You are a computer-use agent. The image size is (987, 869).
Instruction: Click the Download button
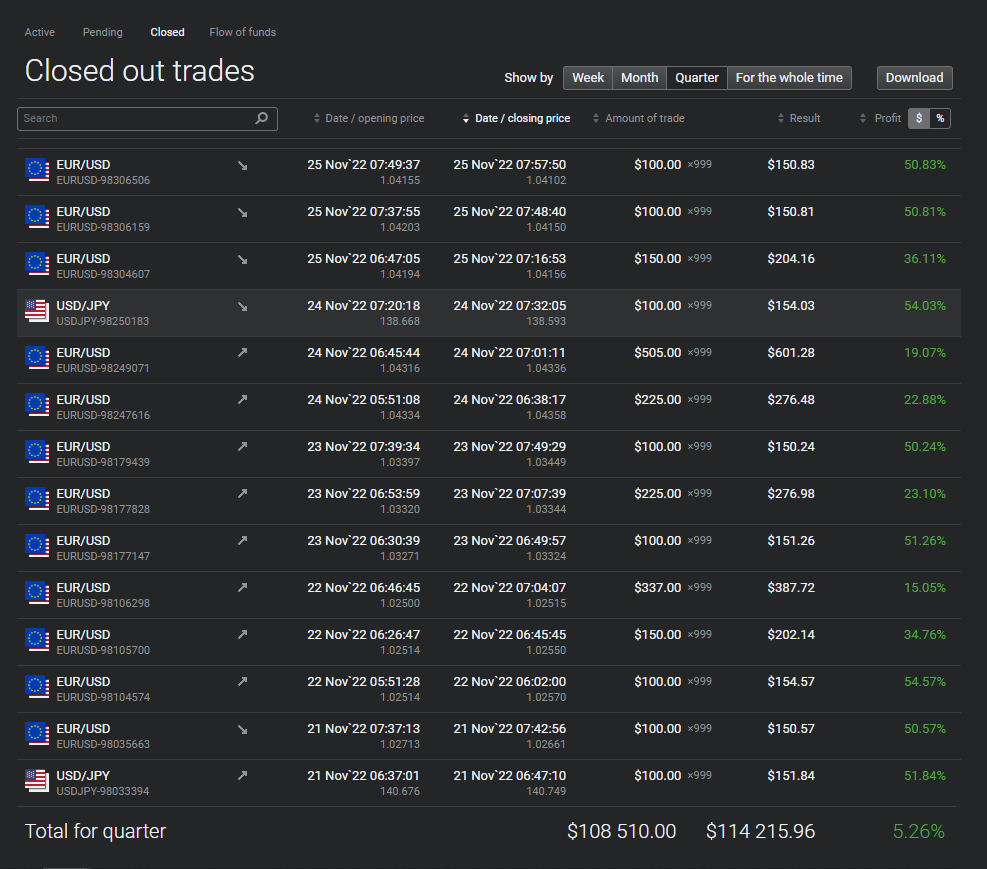point(914,78)
